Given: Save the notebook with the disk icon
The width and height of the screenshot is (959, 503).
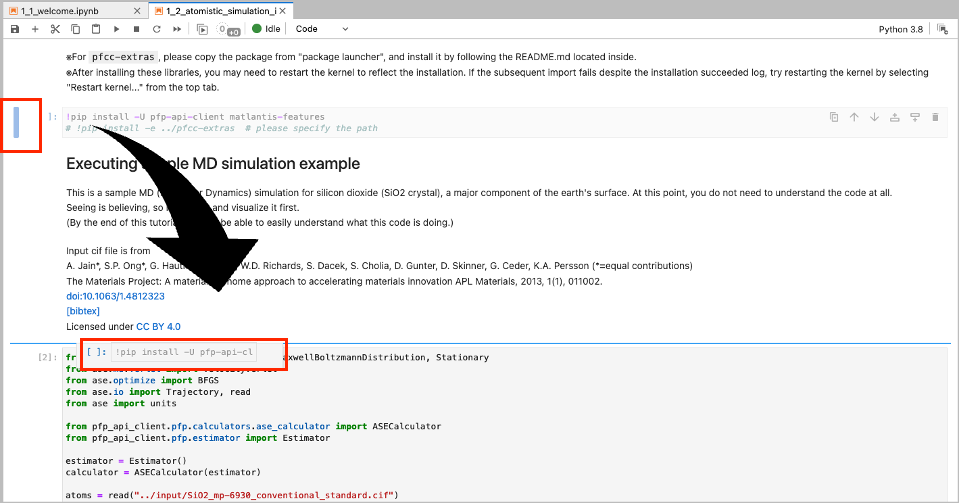Looking at the screenshot, I should tap(14, 29).
